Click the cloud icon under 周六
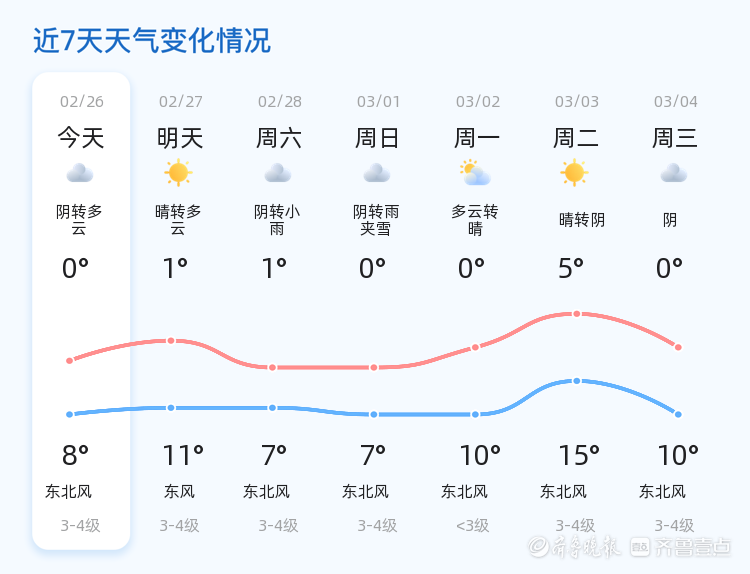The image size is (750, 574). [278, 174]
